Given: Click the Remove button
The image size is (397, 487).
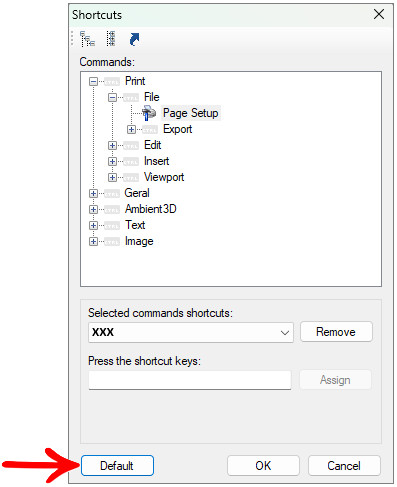Looking at the screenshot, I should click(x=336, y=332).
